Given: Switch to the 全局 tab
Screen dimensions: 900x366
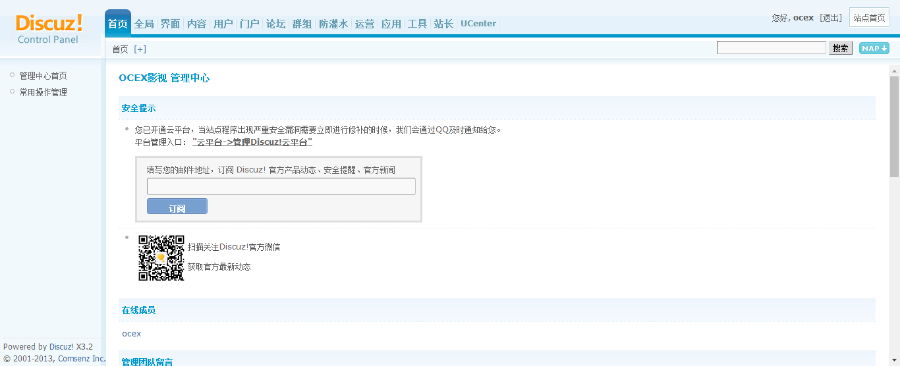Looking at the screenshot, I should click(x=144, y=24).
